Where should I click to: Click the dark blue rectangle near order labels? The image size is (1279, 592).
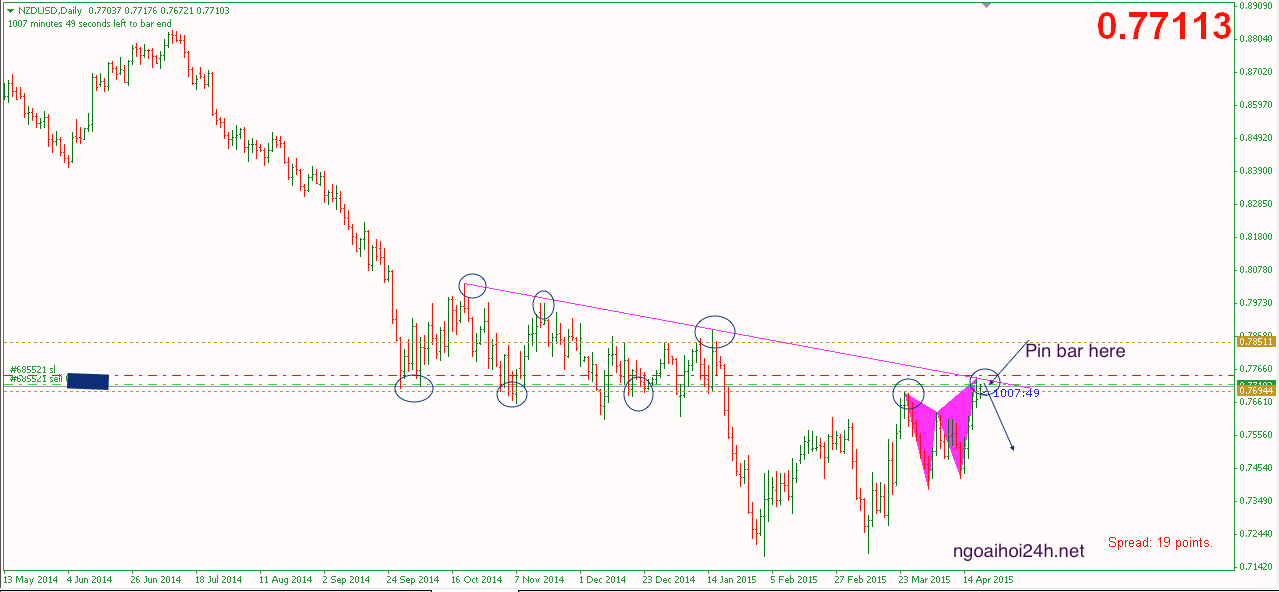(87, 380)
